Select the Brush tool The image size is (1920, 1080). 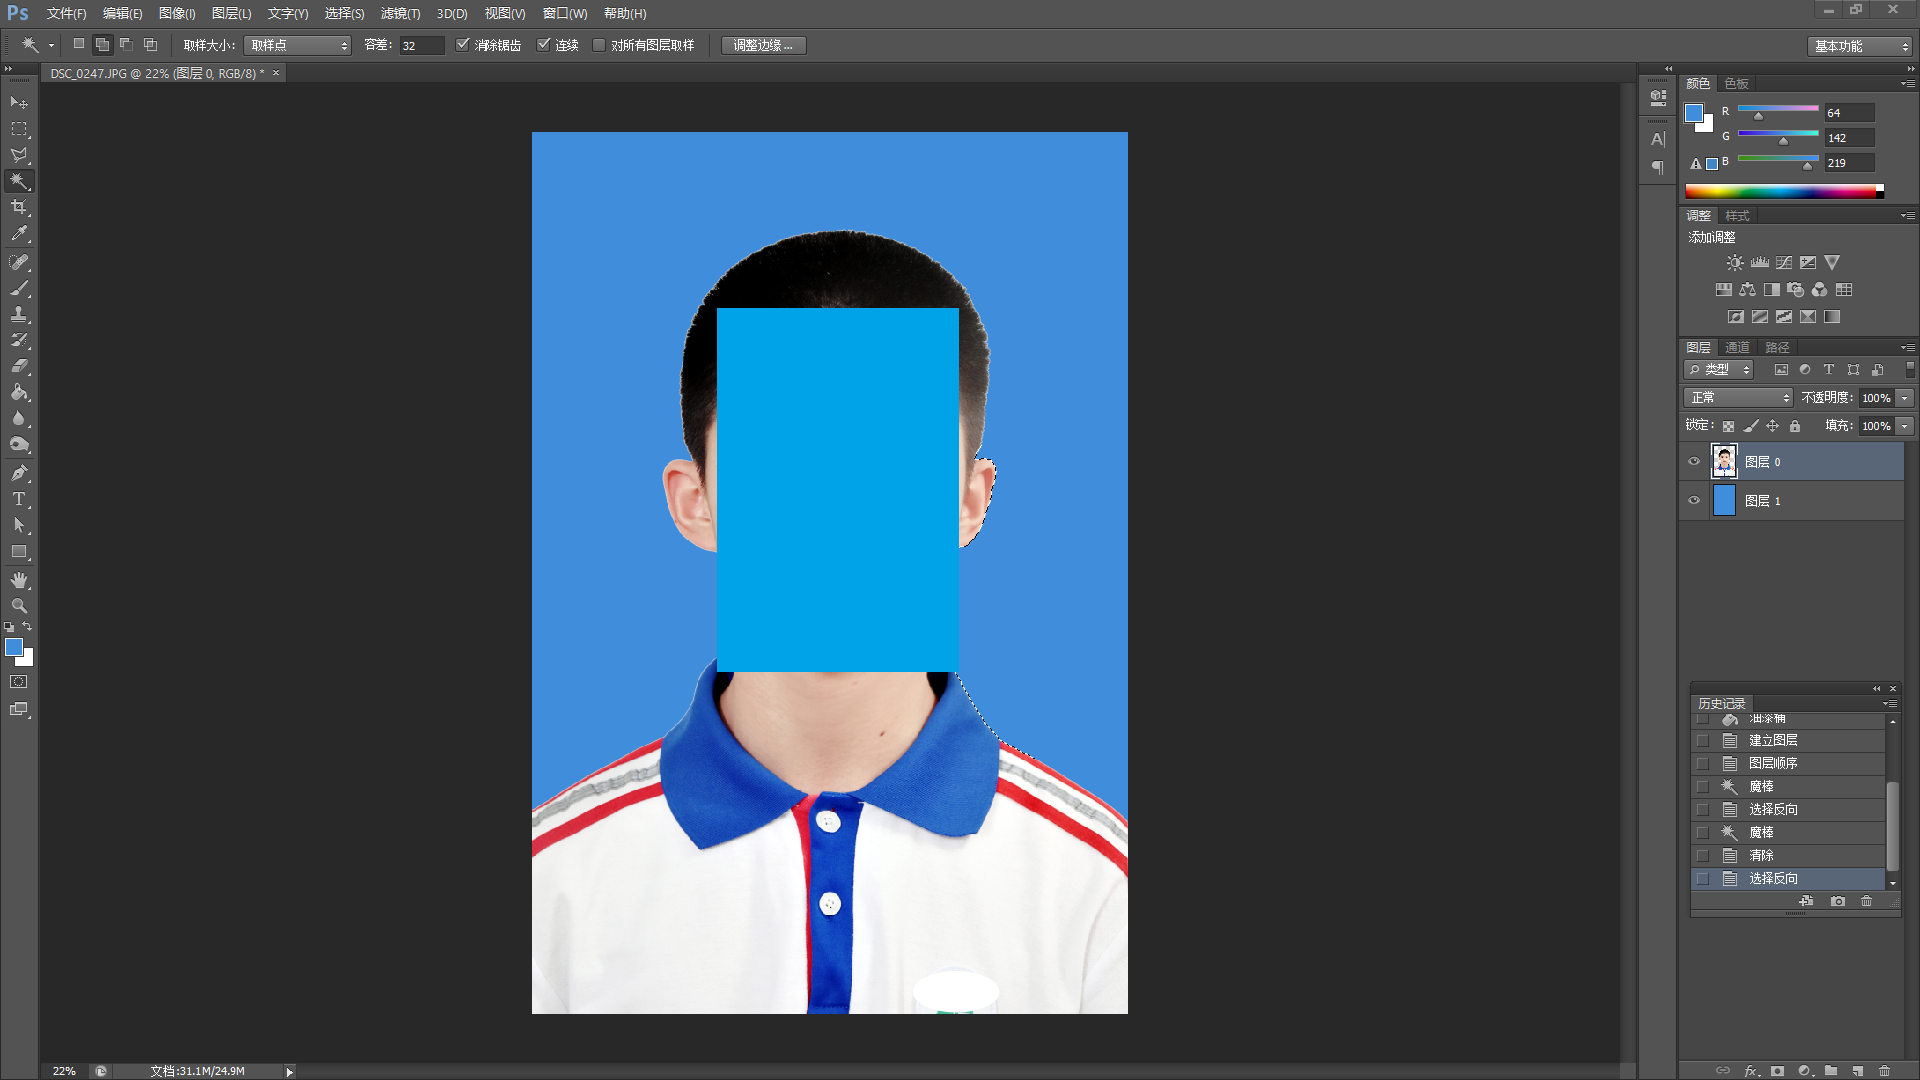pos(19,288)
